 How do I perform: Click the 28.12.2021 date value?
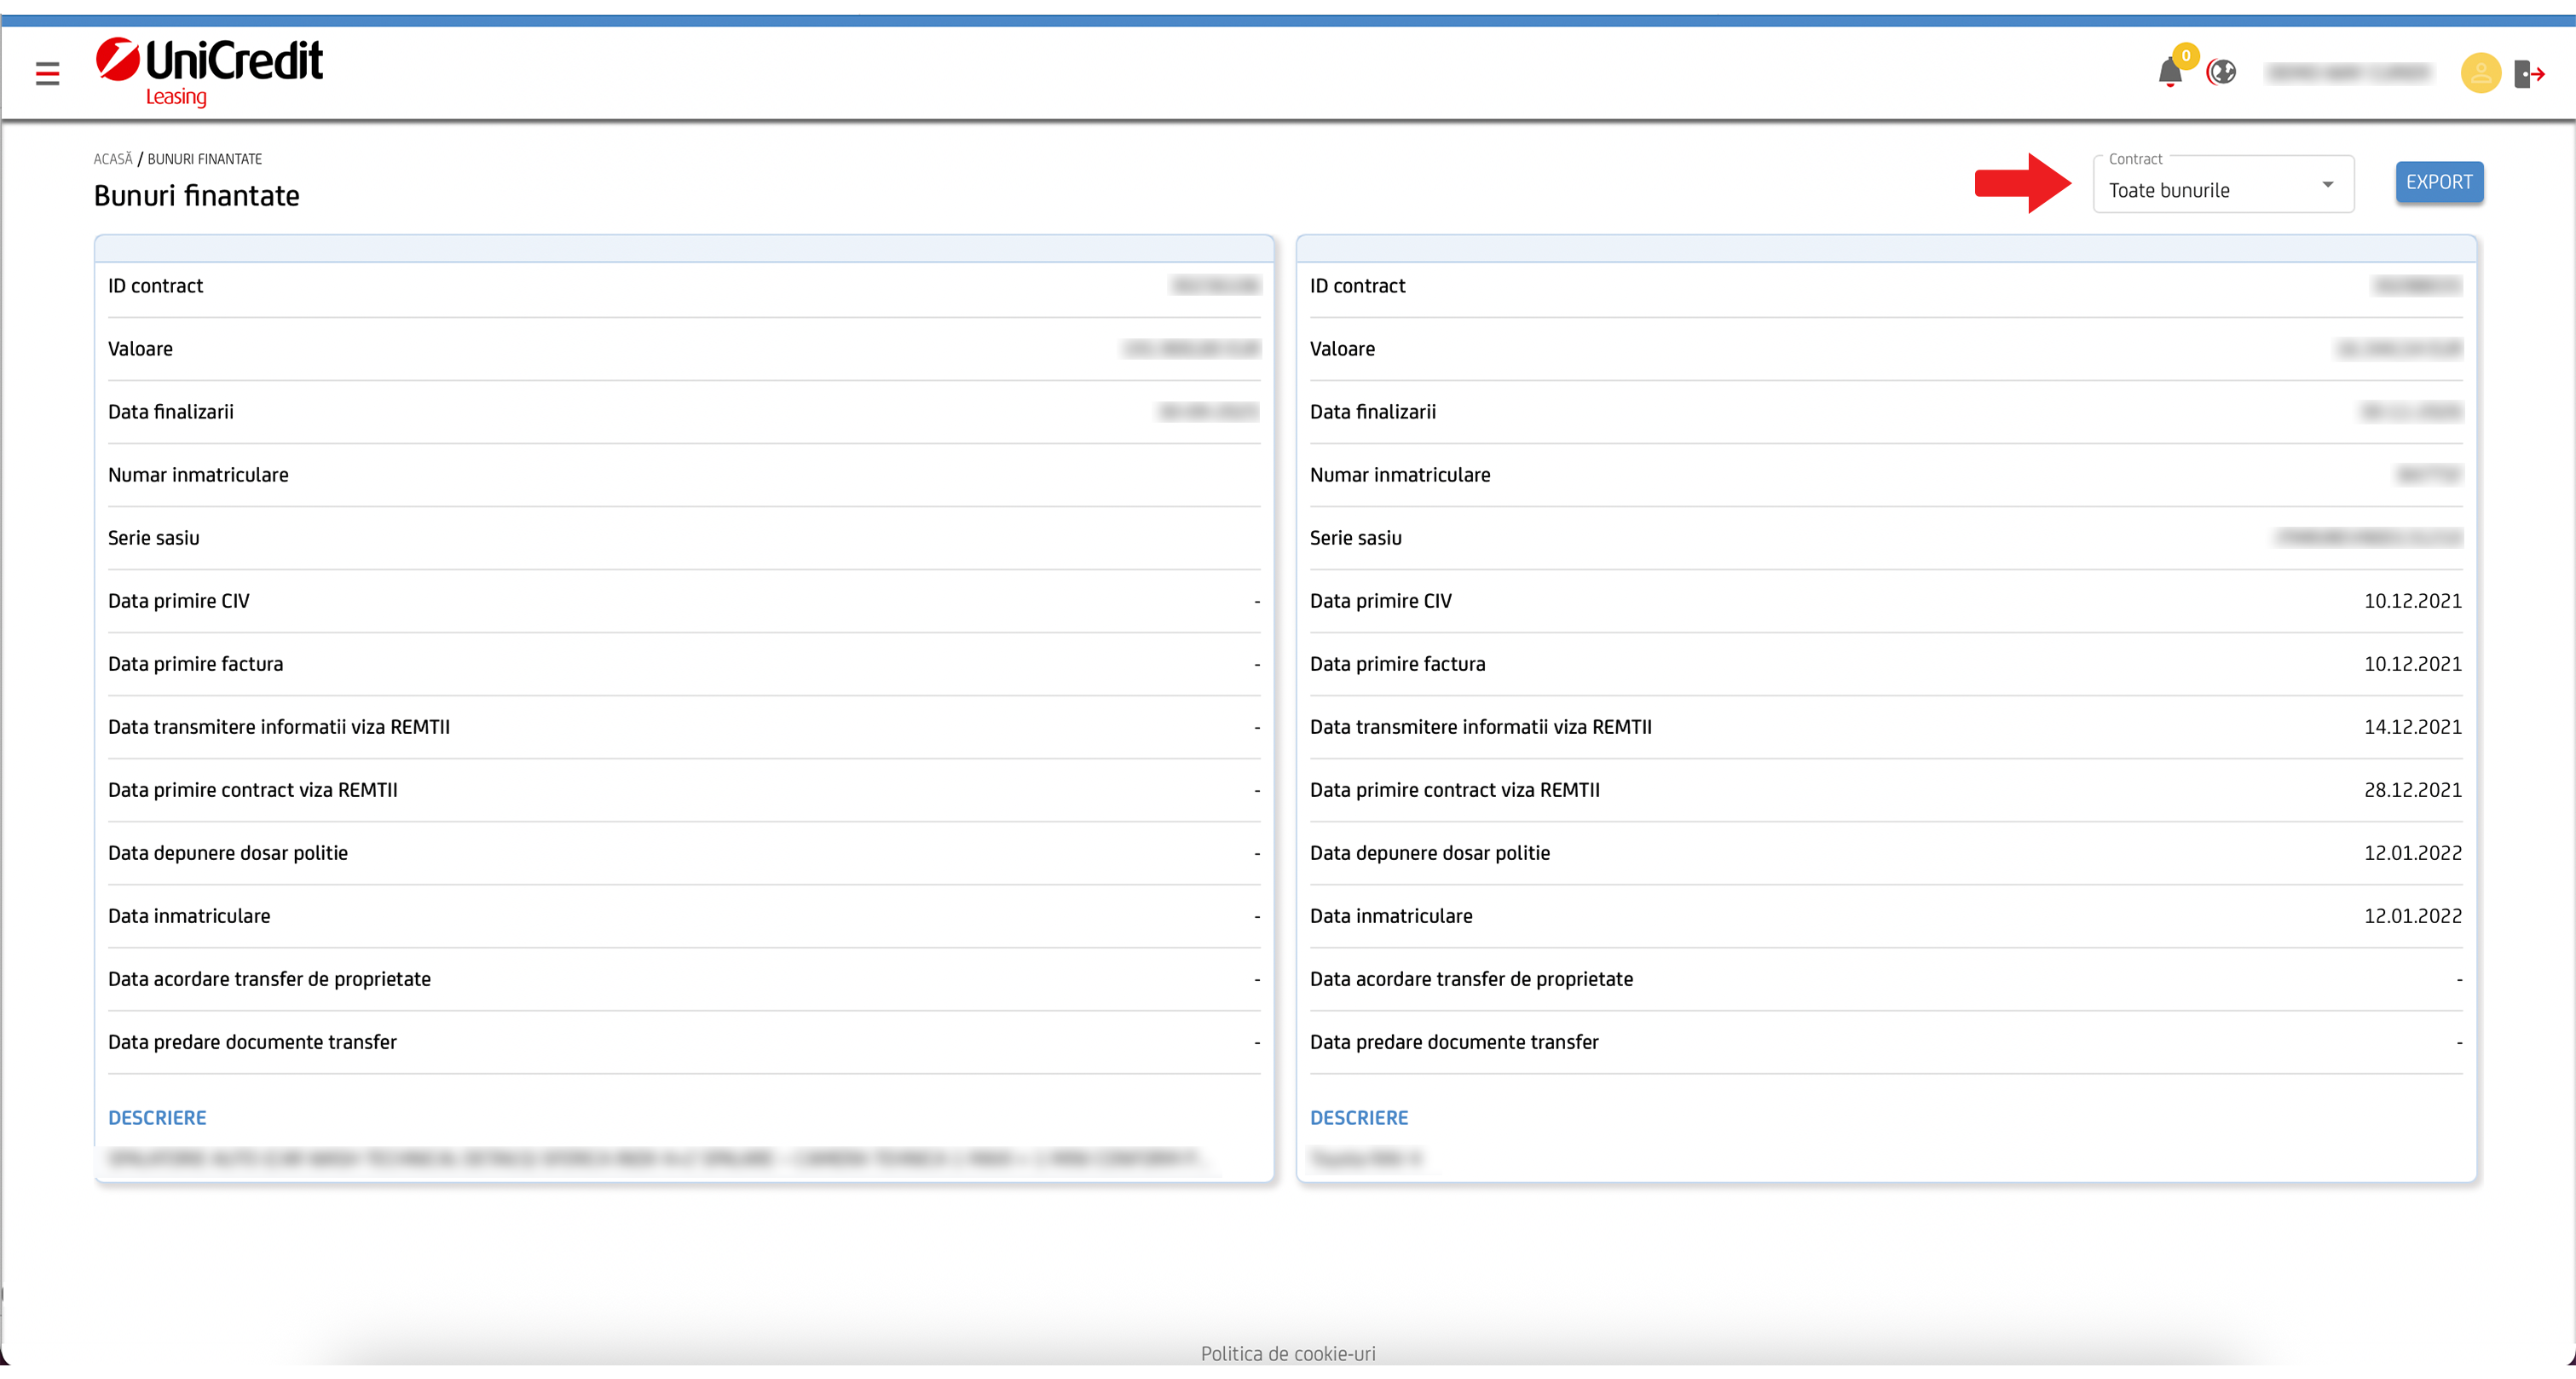[x=2412, y=789]
